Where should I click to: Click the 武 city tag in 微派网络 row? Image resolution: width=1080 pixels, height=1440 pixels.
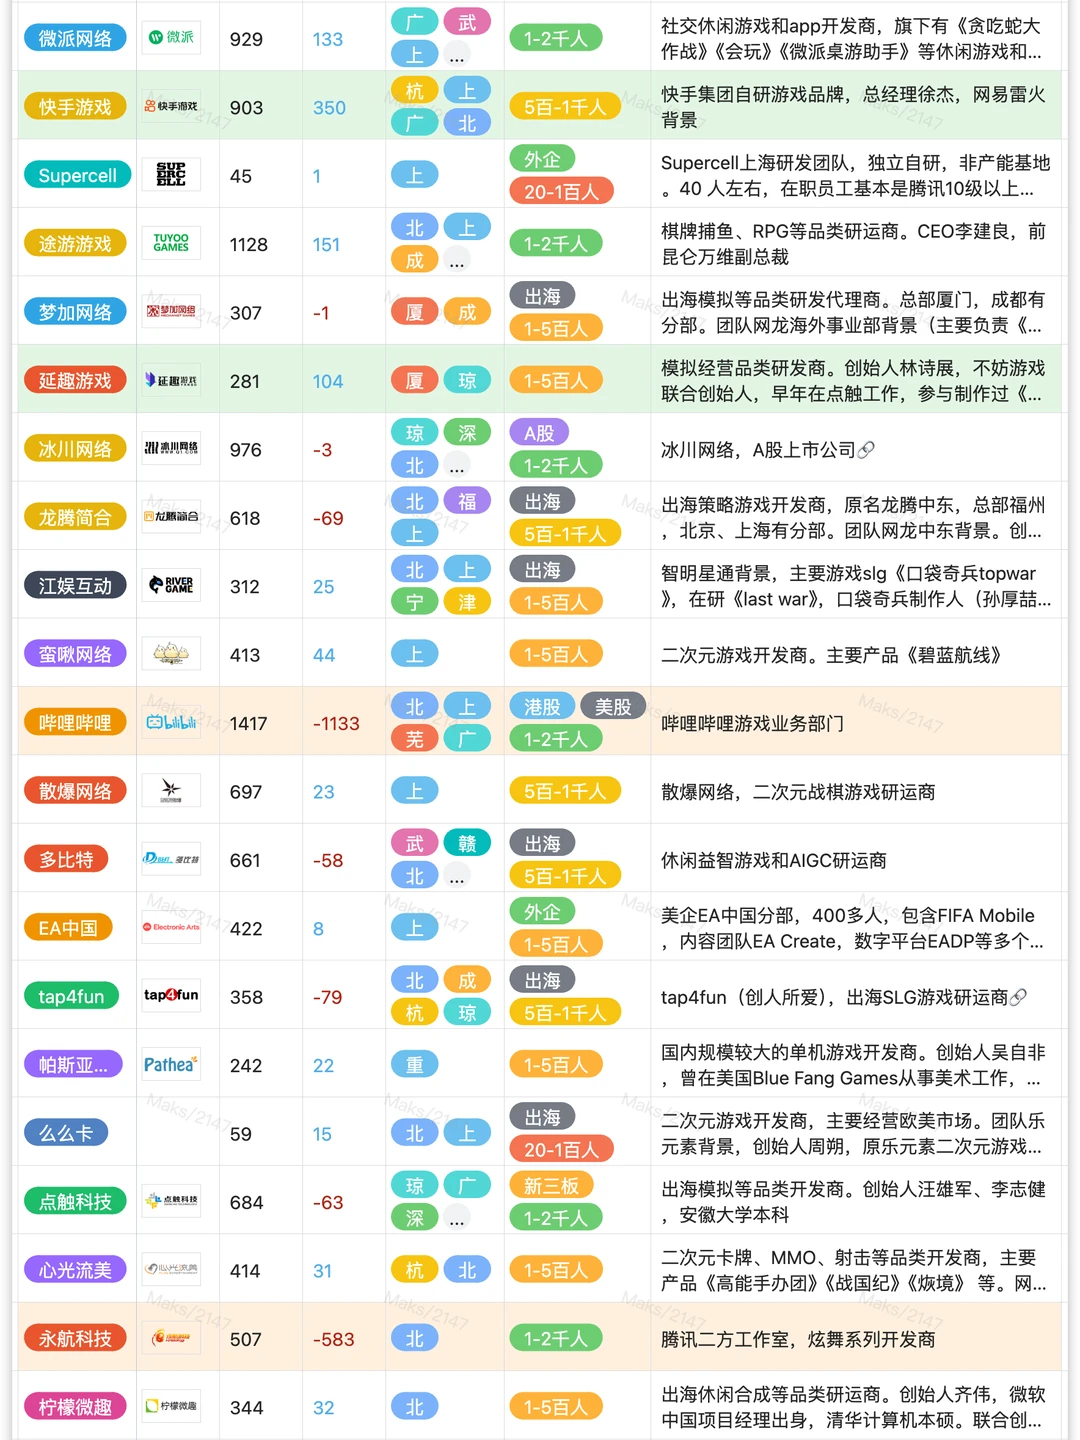tap(467, 22)
